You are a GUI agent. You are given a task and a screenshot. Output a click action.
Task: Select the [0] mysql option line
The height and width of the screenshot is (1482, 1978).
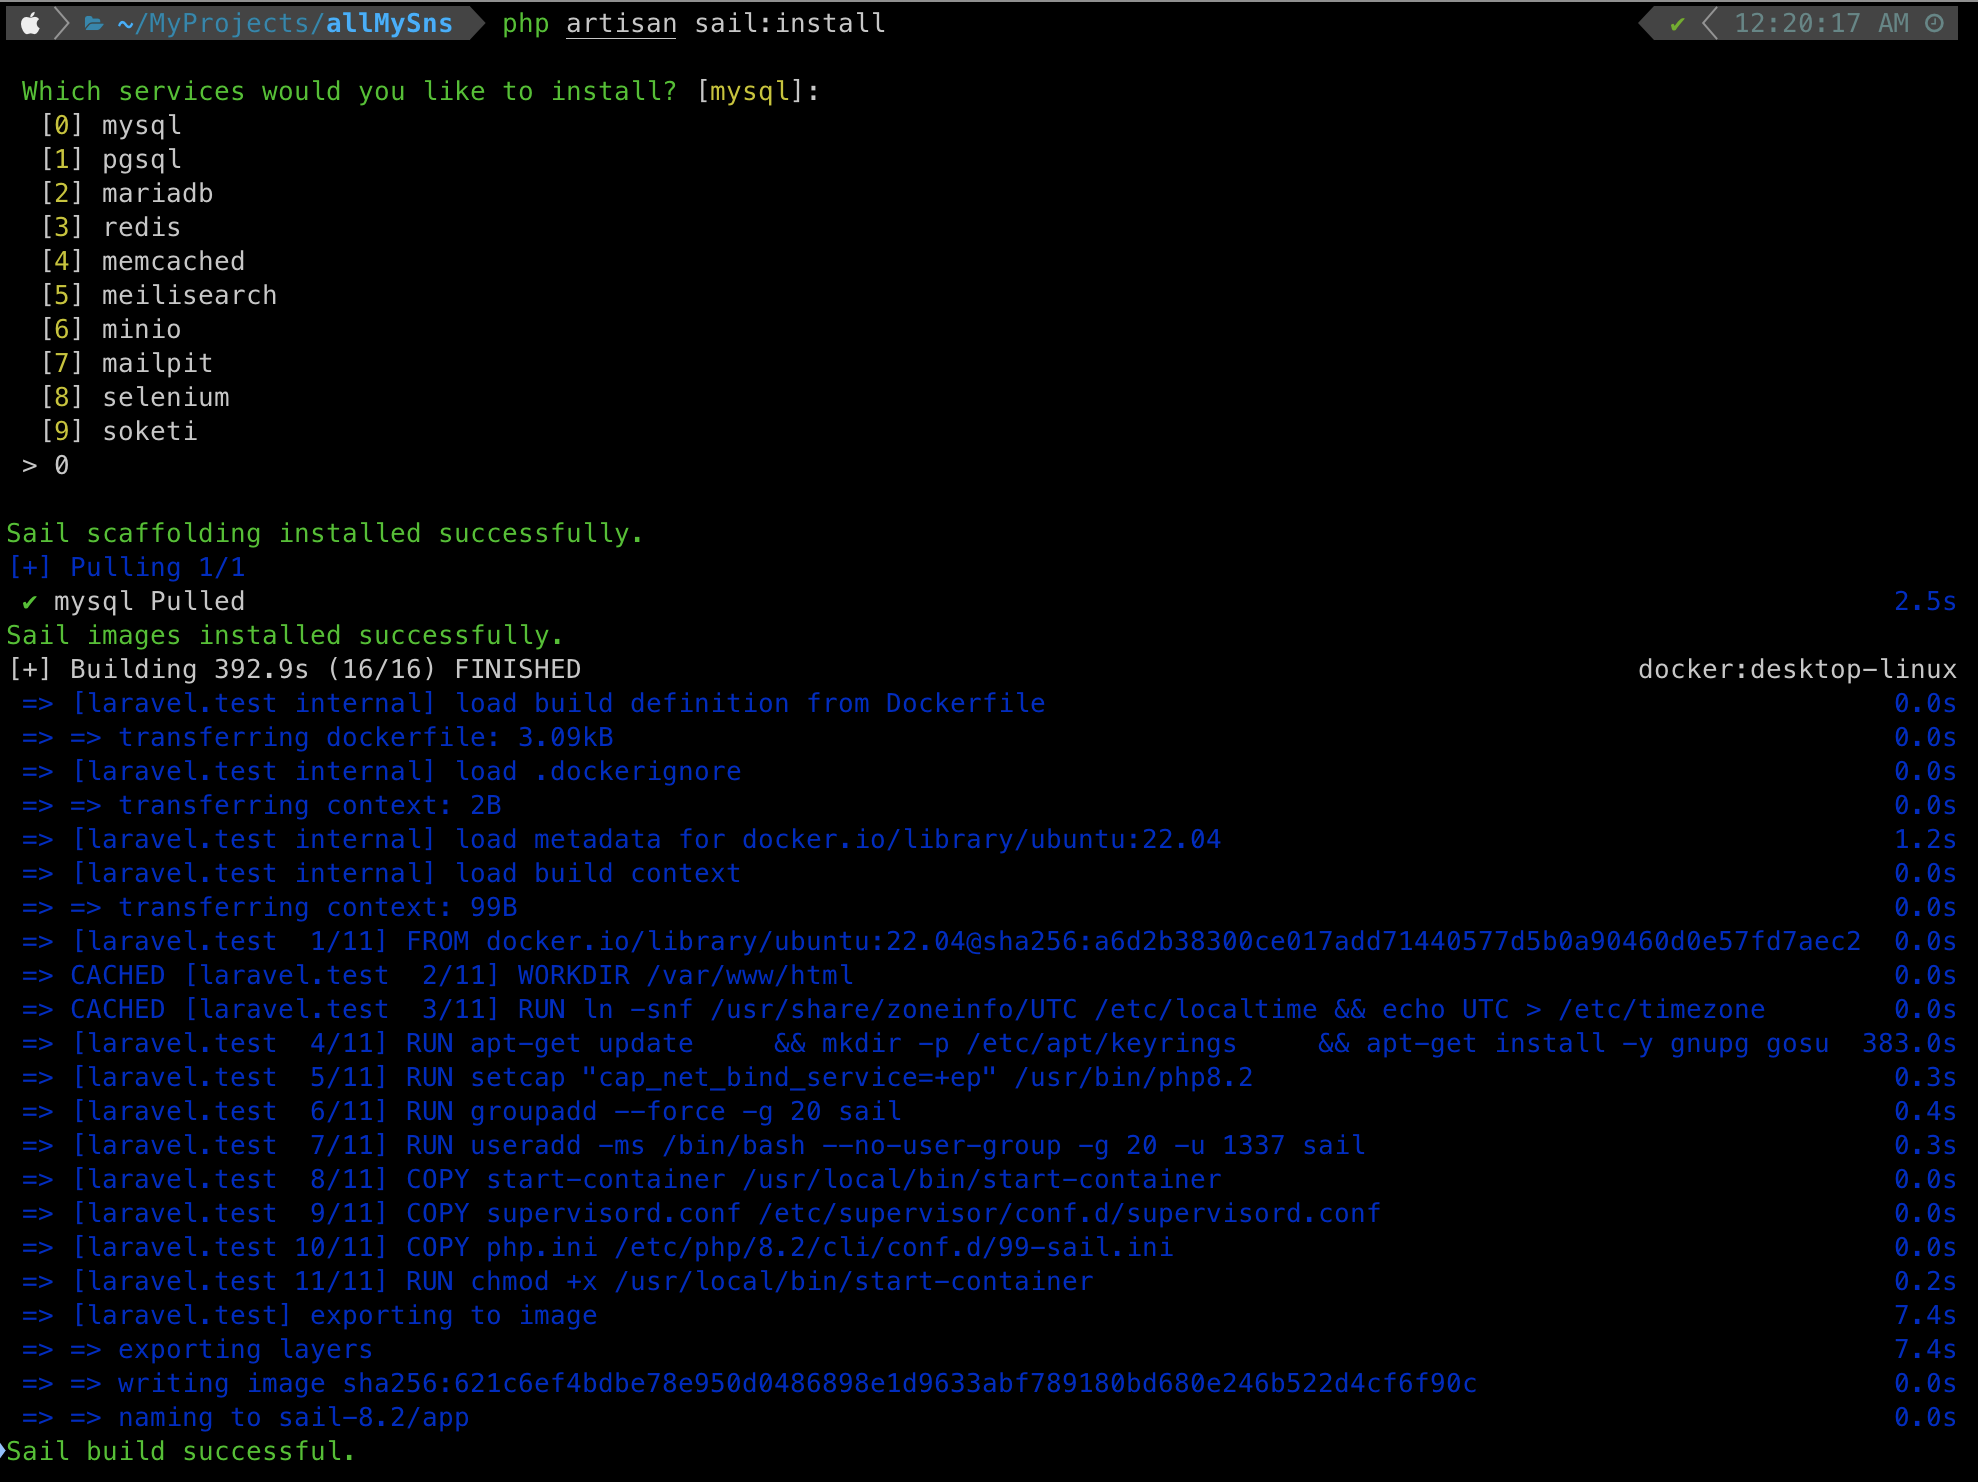point(111,126)
